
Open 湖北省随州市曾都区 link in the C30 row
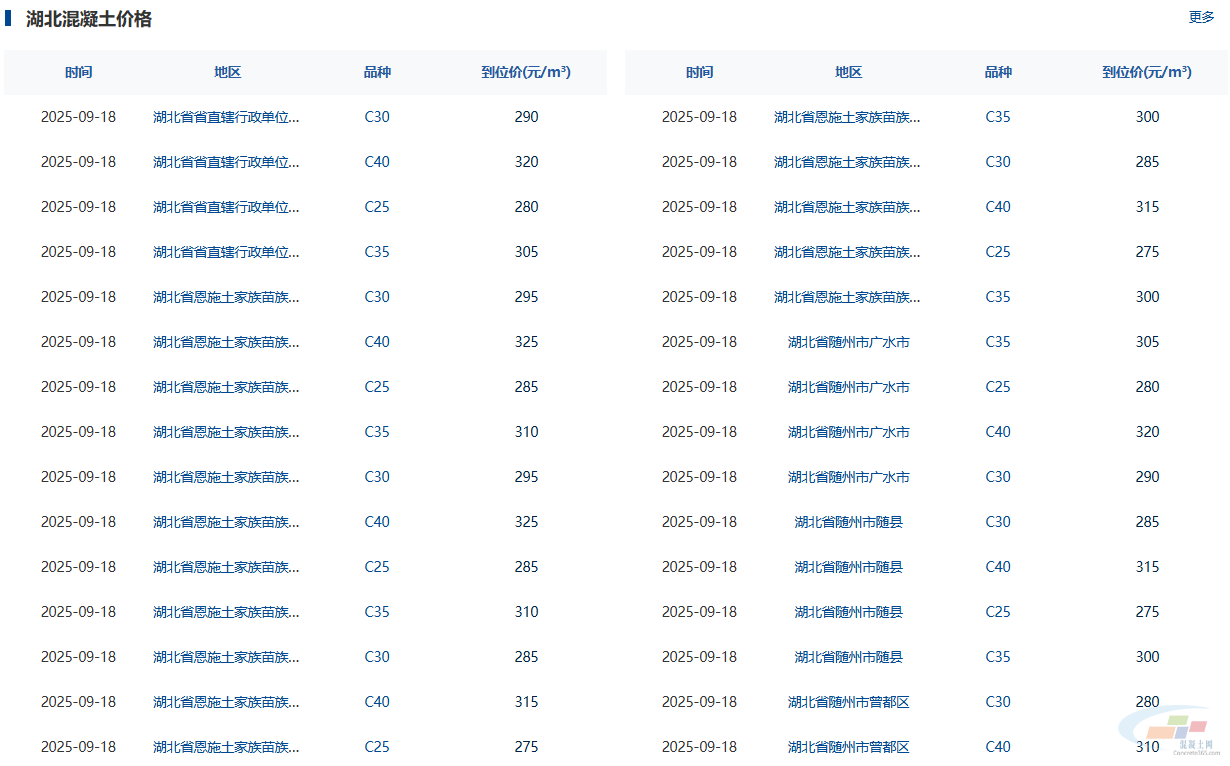[x=848, y=702]
